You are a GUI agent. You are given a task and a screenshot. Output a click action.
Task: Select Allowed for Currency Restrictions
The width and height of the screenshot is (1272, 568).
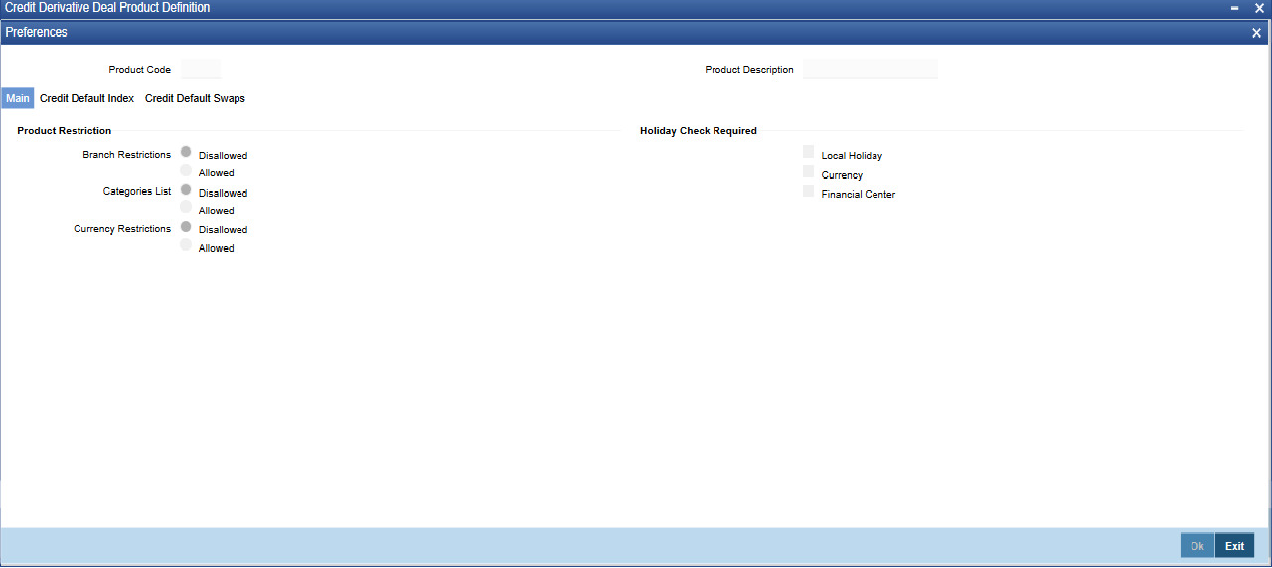click(186, 245)
